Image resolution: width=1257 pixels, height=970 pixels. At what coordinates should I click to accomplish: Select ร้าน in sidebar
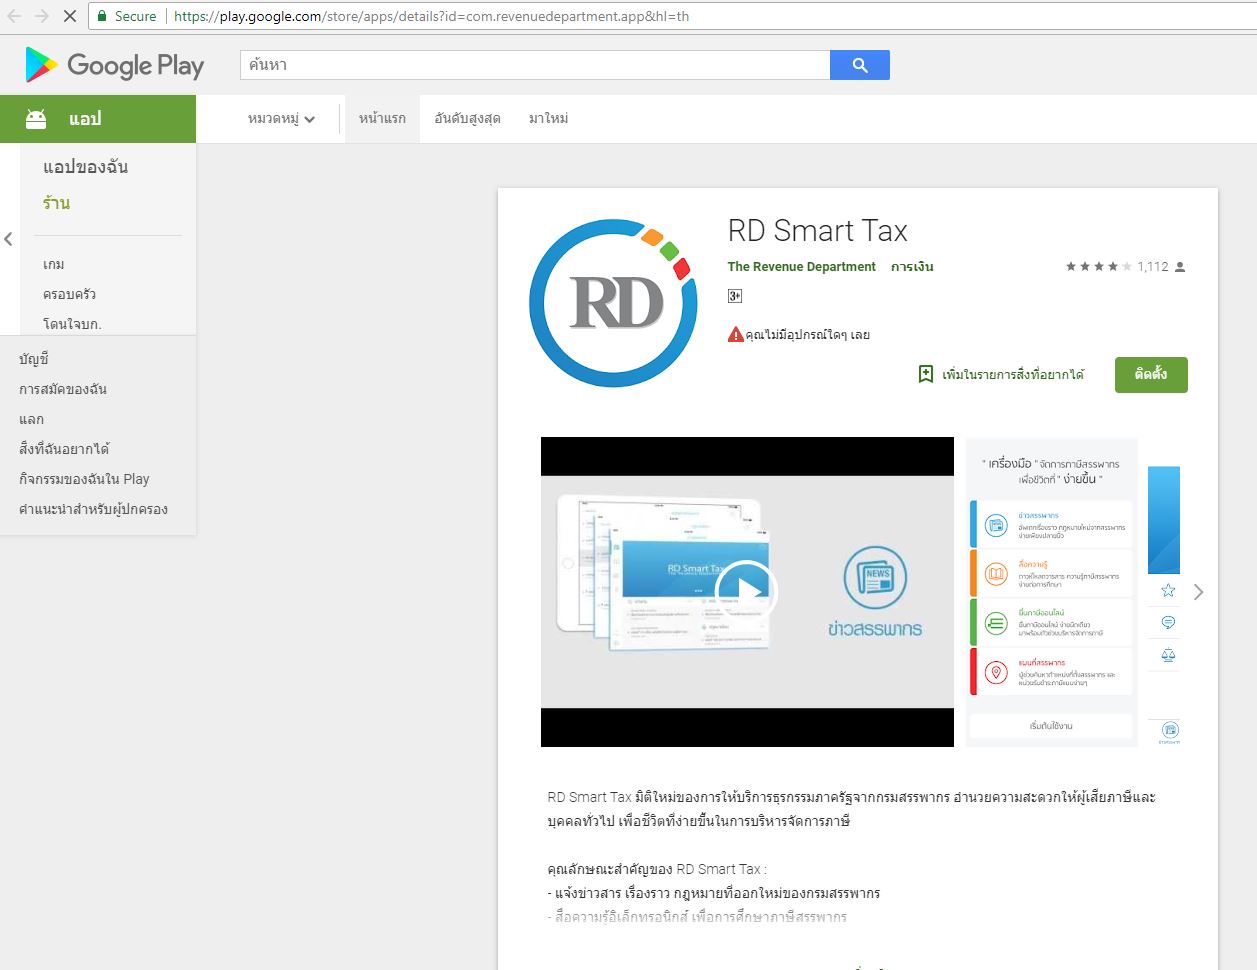[x=57, y=203]
